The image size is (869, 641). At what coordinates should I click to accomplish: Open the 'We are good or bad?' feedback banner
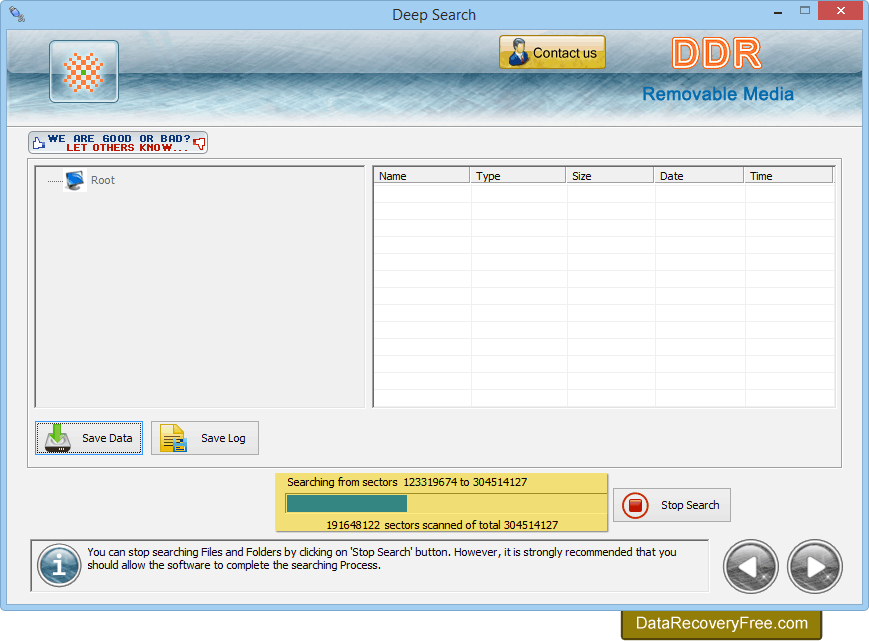coord(118,142)
